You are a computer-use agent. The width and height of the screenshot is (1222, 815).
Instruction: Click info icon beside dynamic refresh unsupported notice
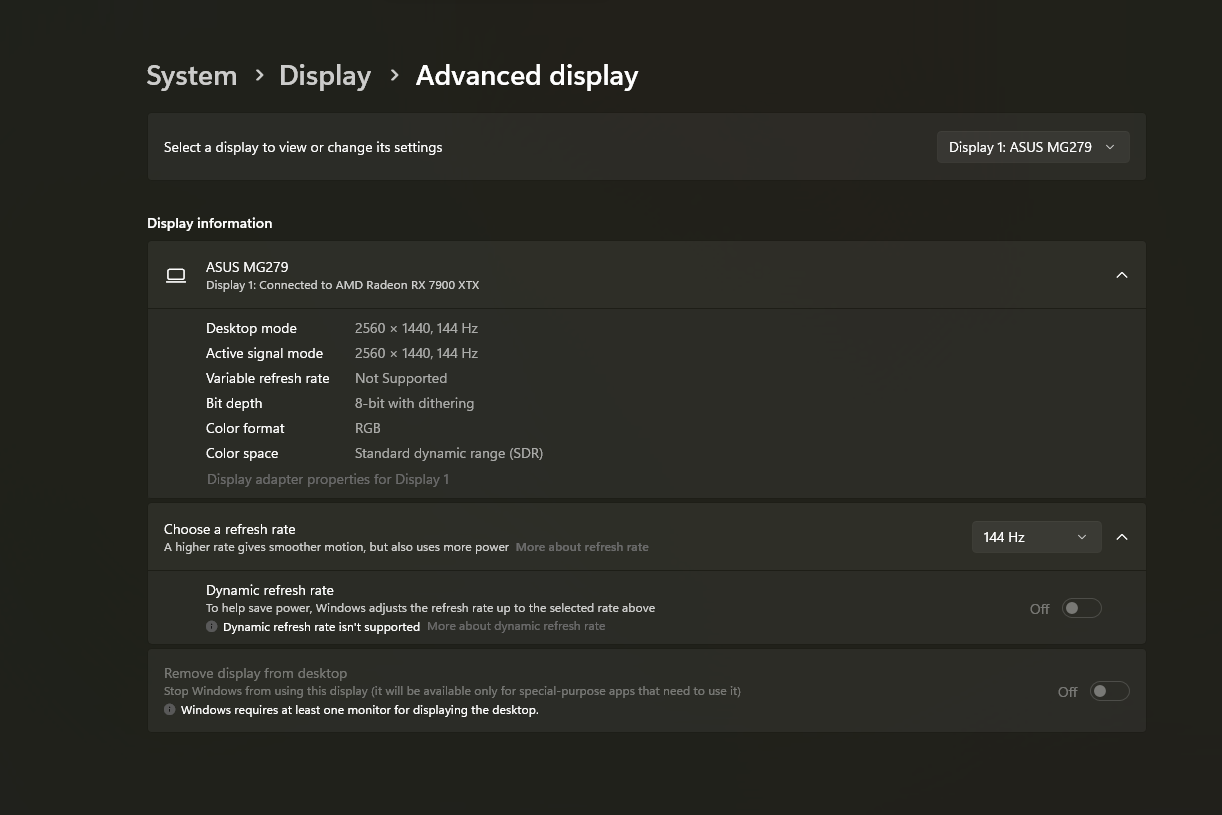[211, 627]
